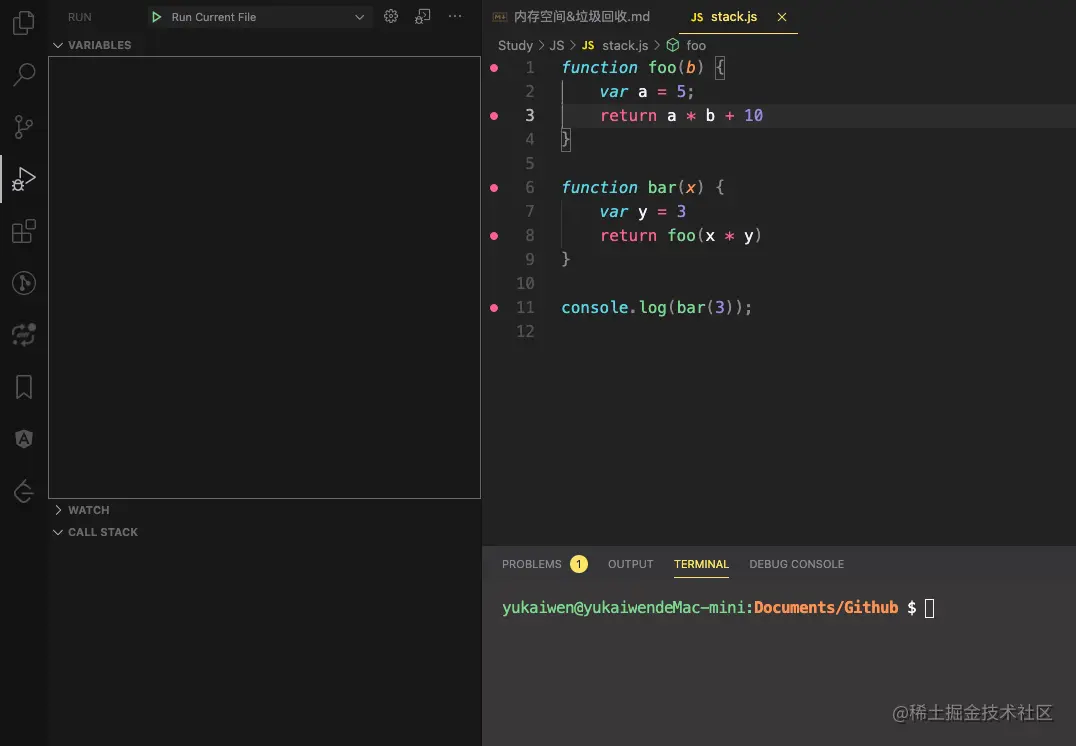The width and height of the screenshot is (1076, 746).
Task: Toggle breakpoint on line 1
Action: point(494,68)
